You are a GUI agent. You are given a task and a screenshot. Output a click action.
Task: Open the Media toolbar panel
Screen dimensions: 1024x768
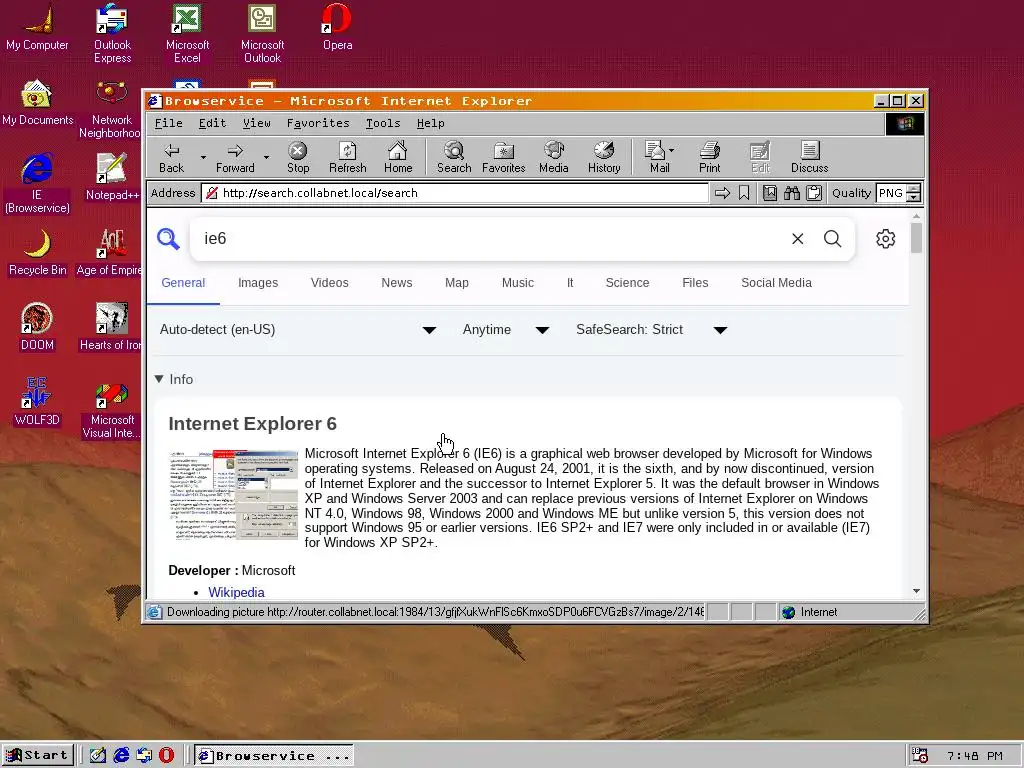(x=554, y=157)
